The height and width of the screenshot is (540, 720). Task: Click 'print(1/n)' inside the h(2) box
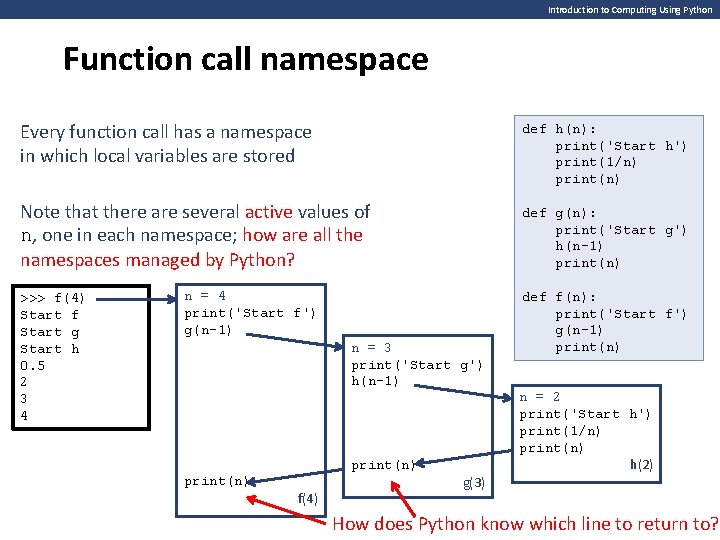[560, 432]
